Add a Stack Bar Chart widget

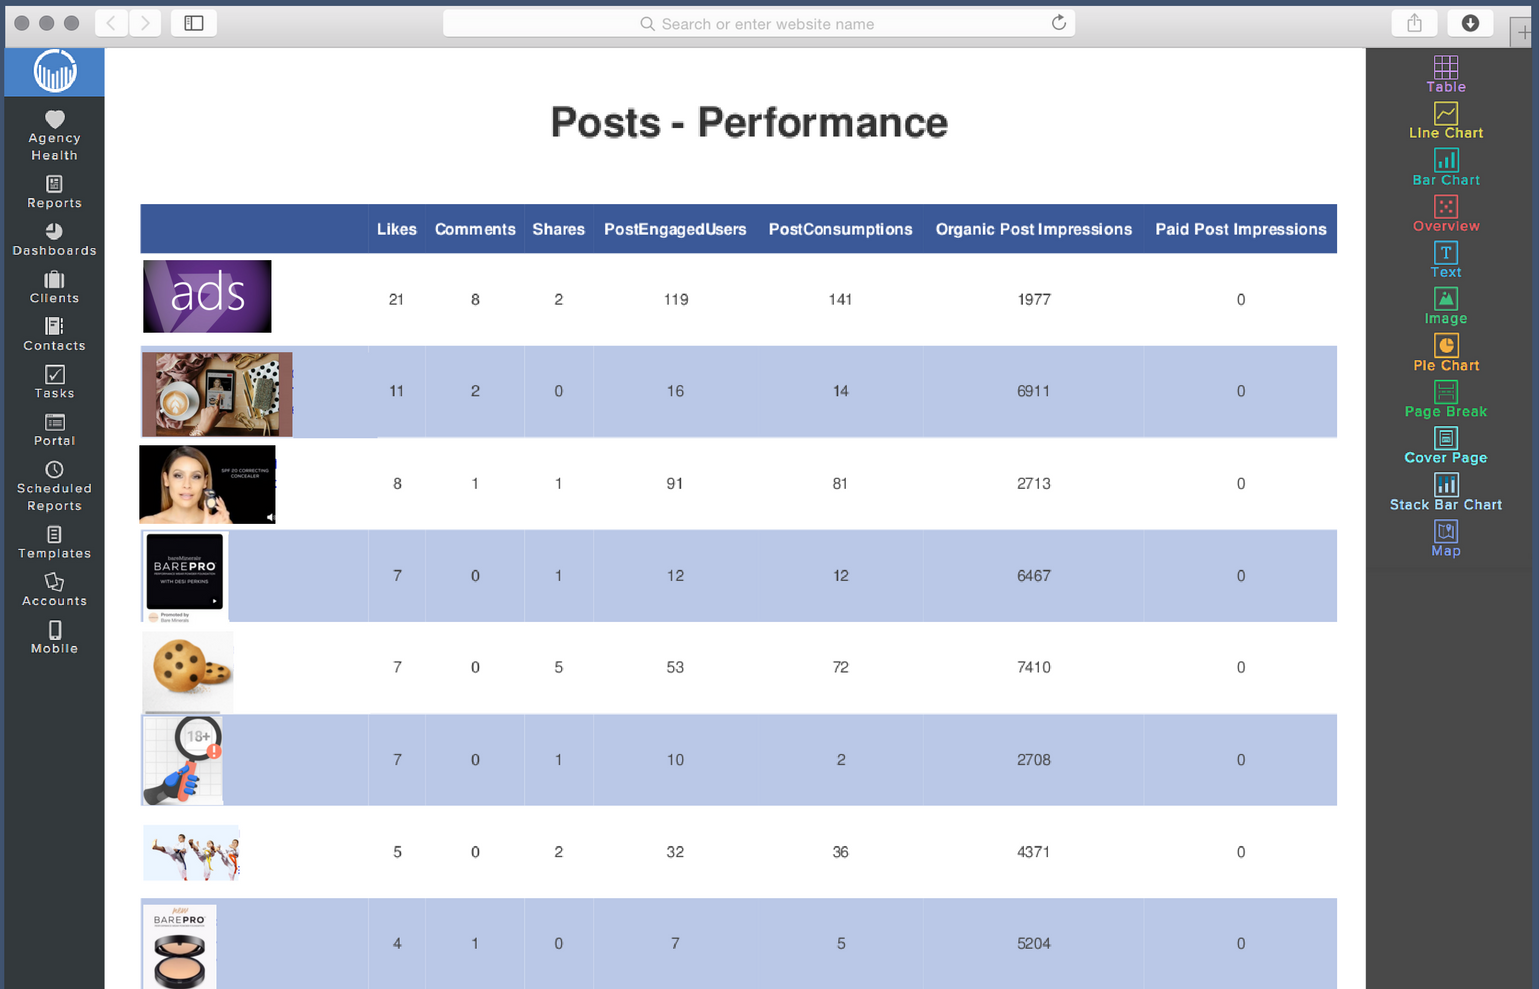click(x=1446, y=492)
